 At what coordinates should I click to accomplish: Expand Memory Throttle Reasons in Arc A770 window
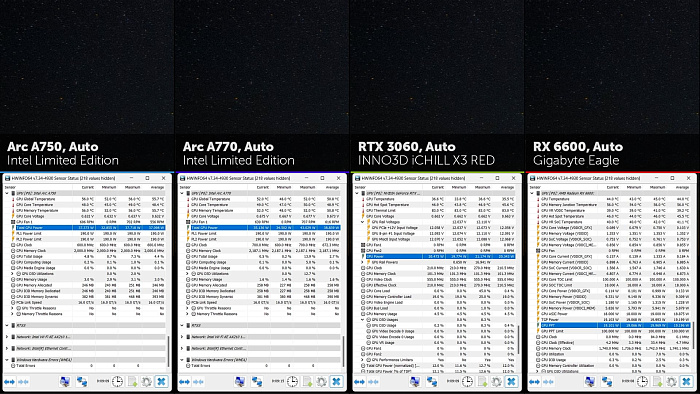pos(188,314)
